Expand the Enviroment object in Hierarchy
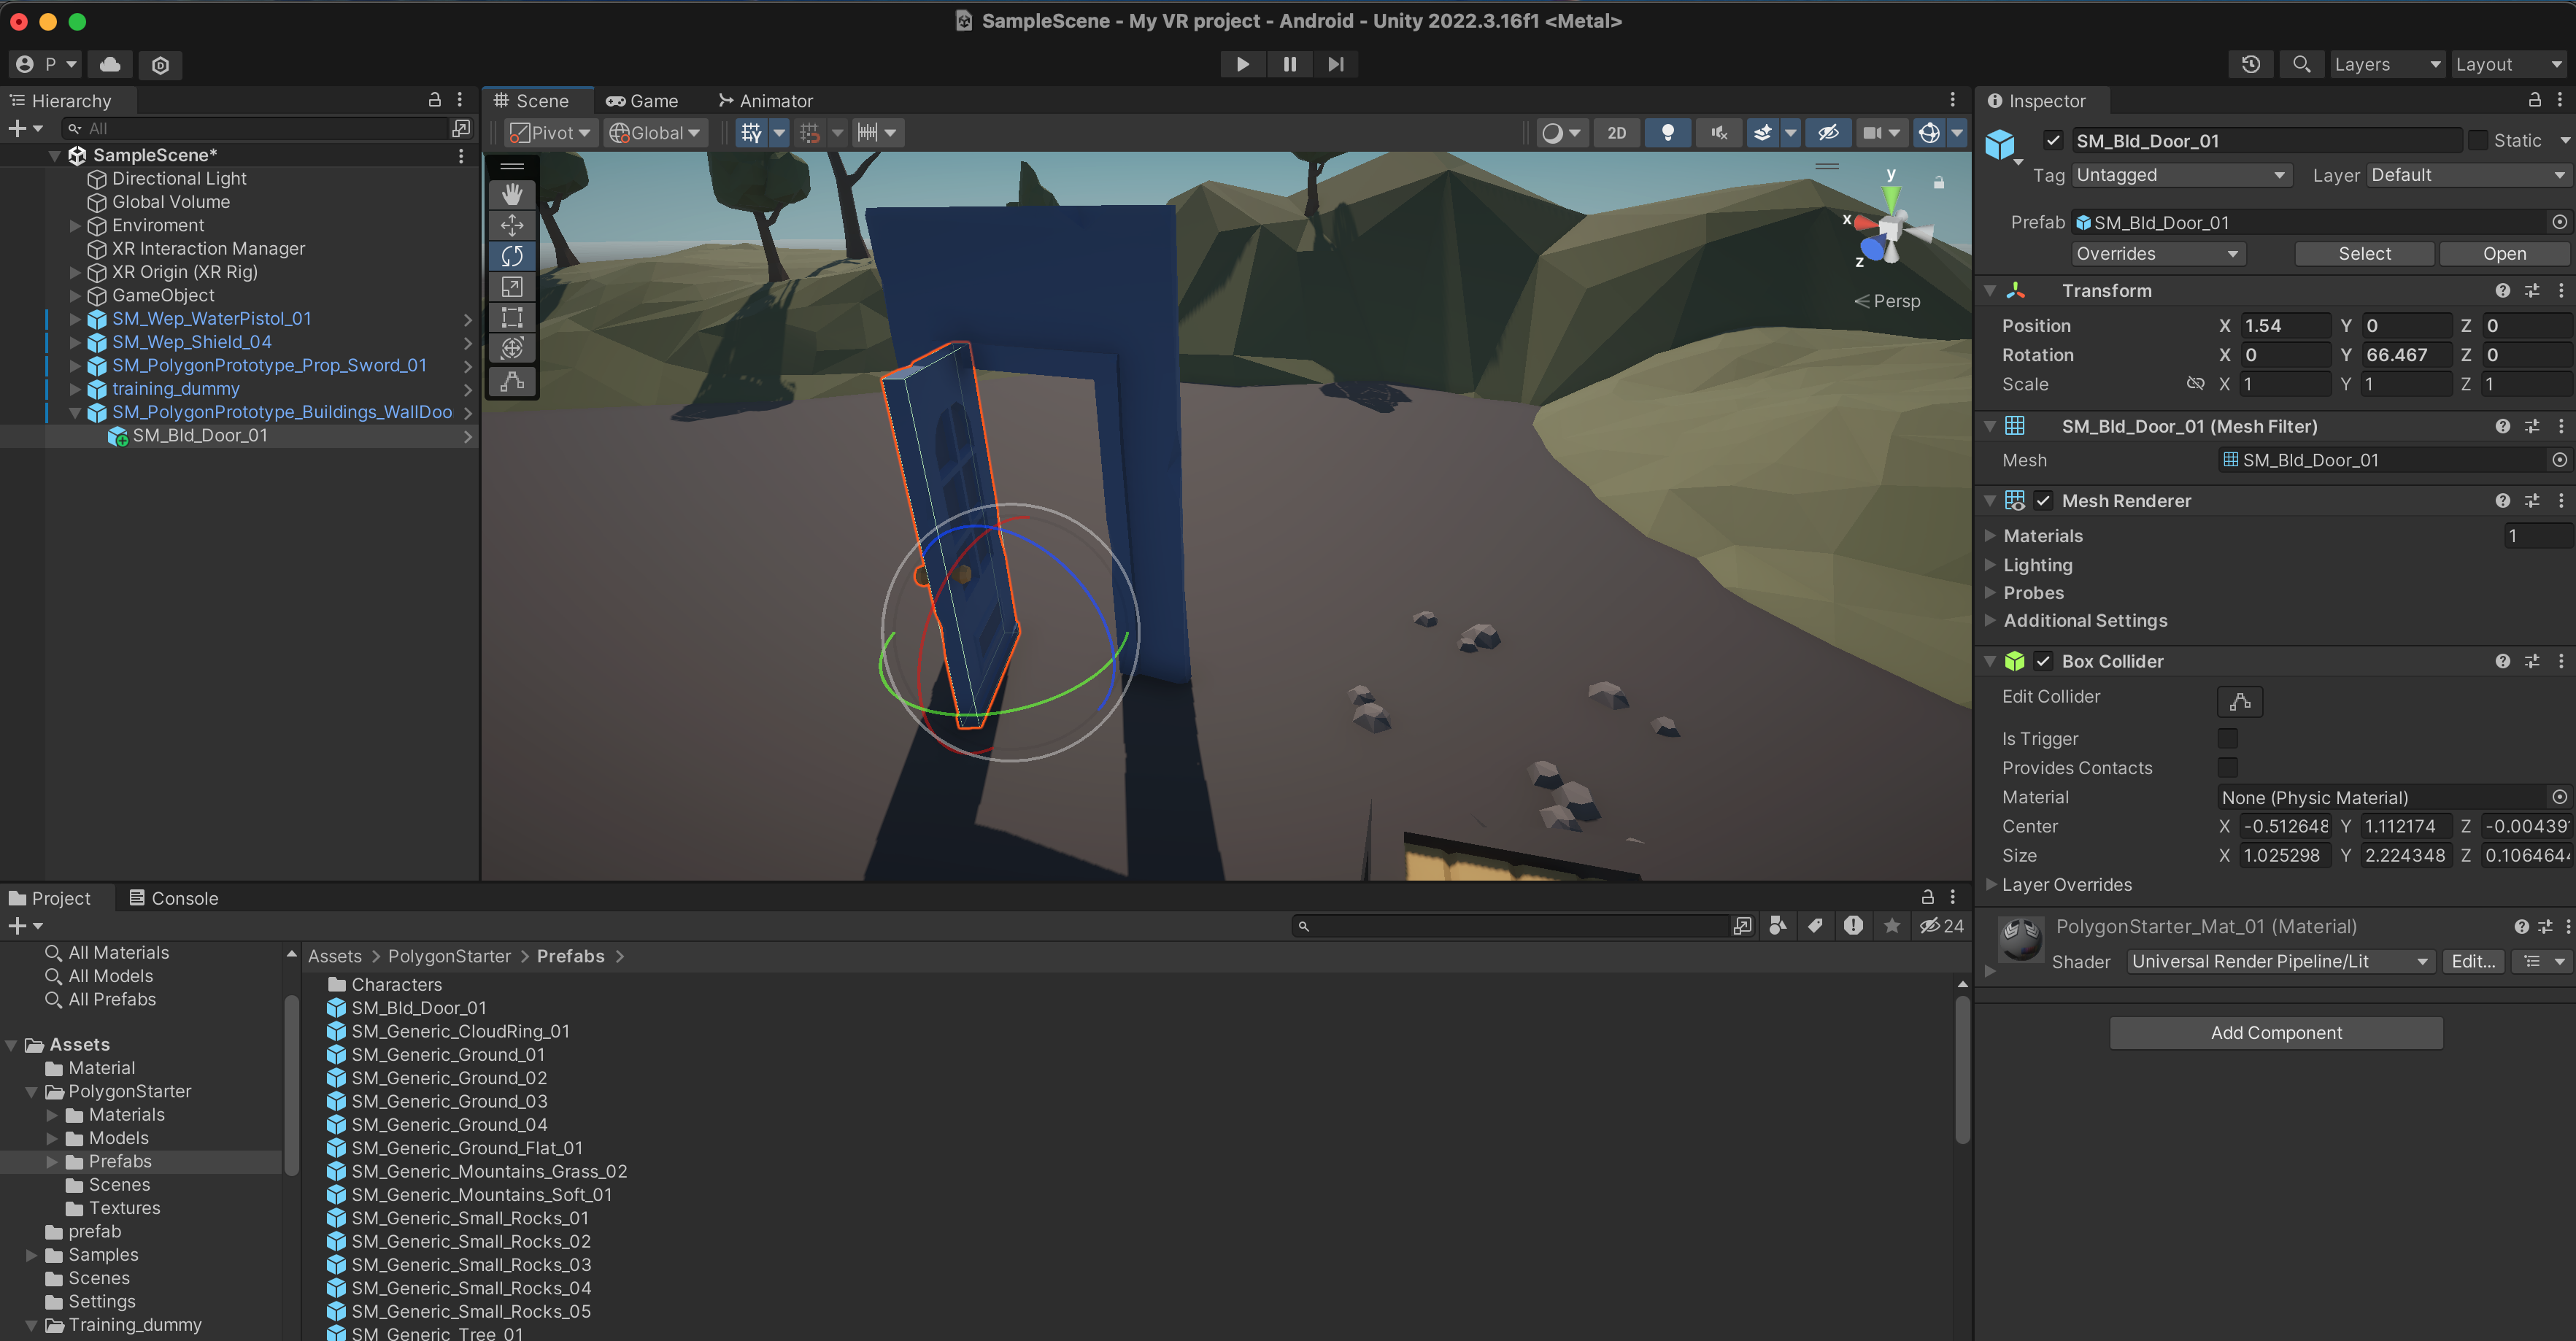The image size is (2576, 1341). tap(75, 225)
